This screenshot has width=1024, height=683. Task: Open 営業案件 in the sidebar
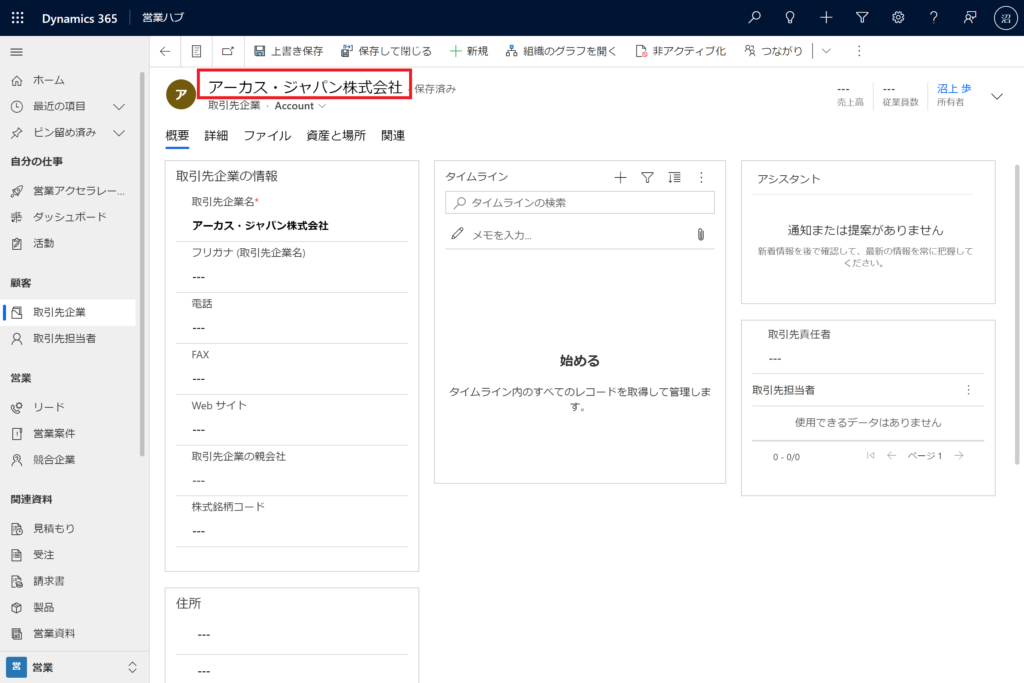pos(54,433)
